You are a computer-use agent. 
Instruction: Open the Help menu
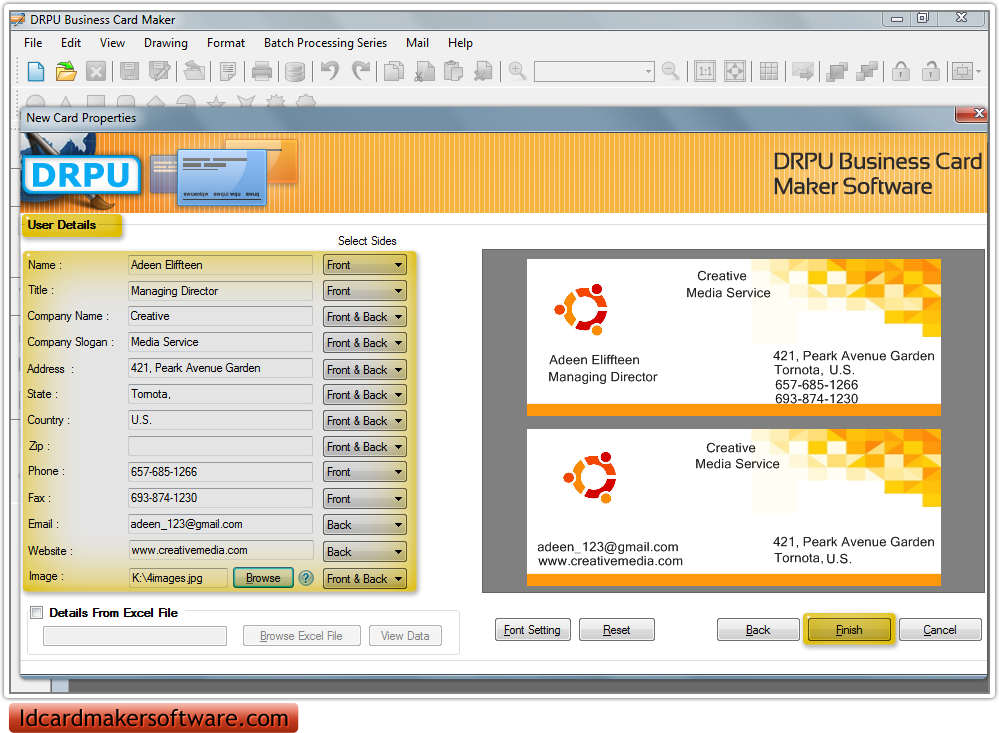460,43
